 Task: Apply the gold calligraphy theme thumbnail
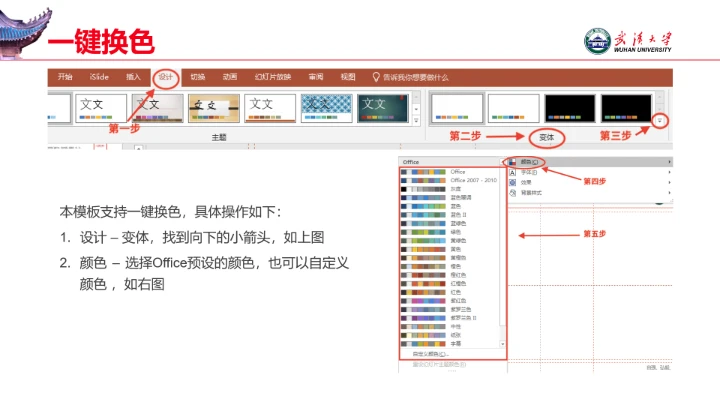pyautogui.click(x=214, y=108)
